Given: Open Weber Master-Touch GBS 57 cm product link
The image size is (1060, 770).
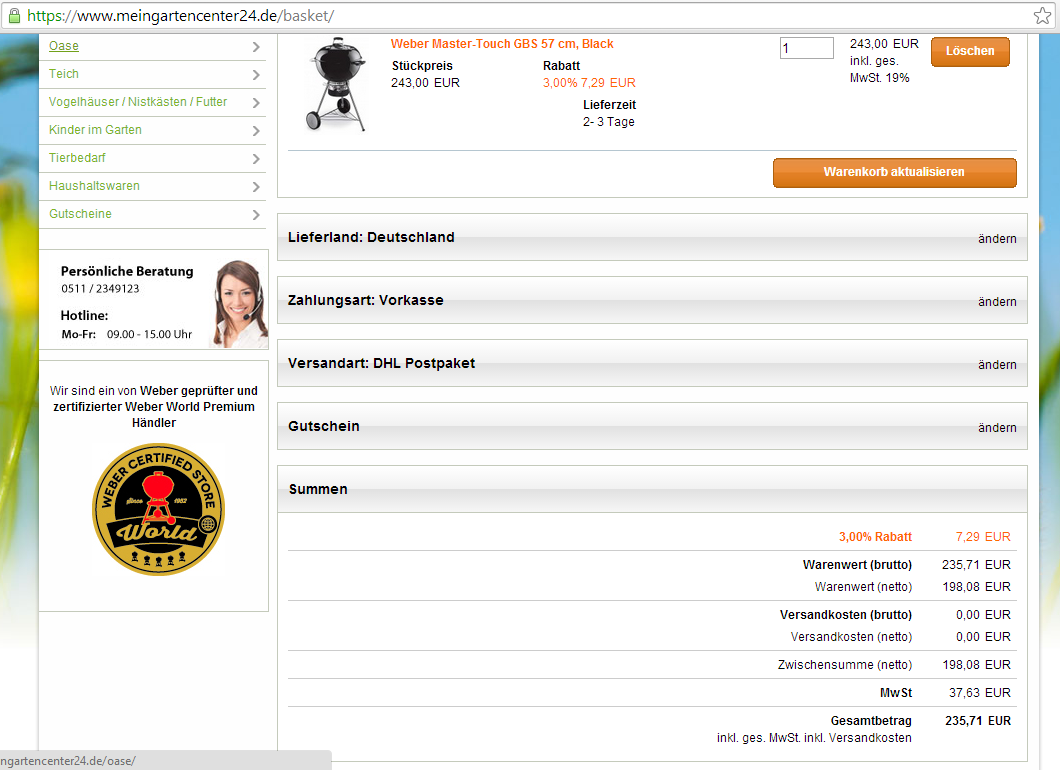Looking at the screenshot, I should point(502,44).
